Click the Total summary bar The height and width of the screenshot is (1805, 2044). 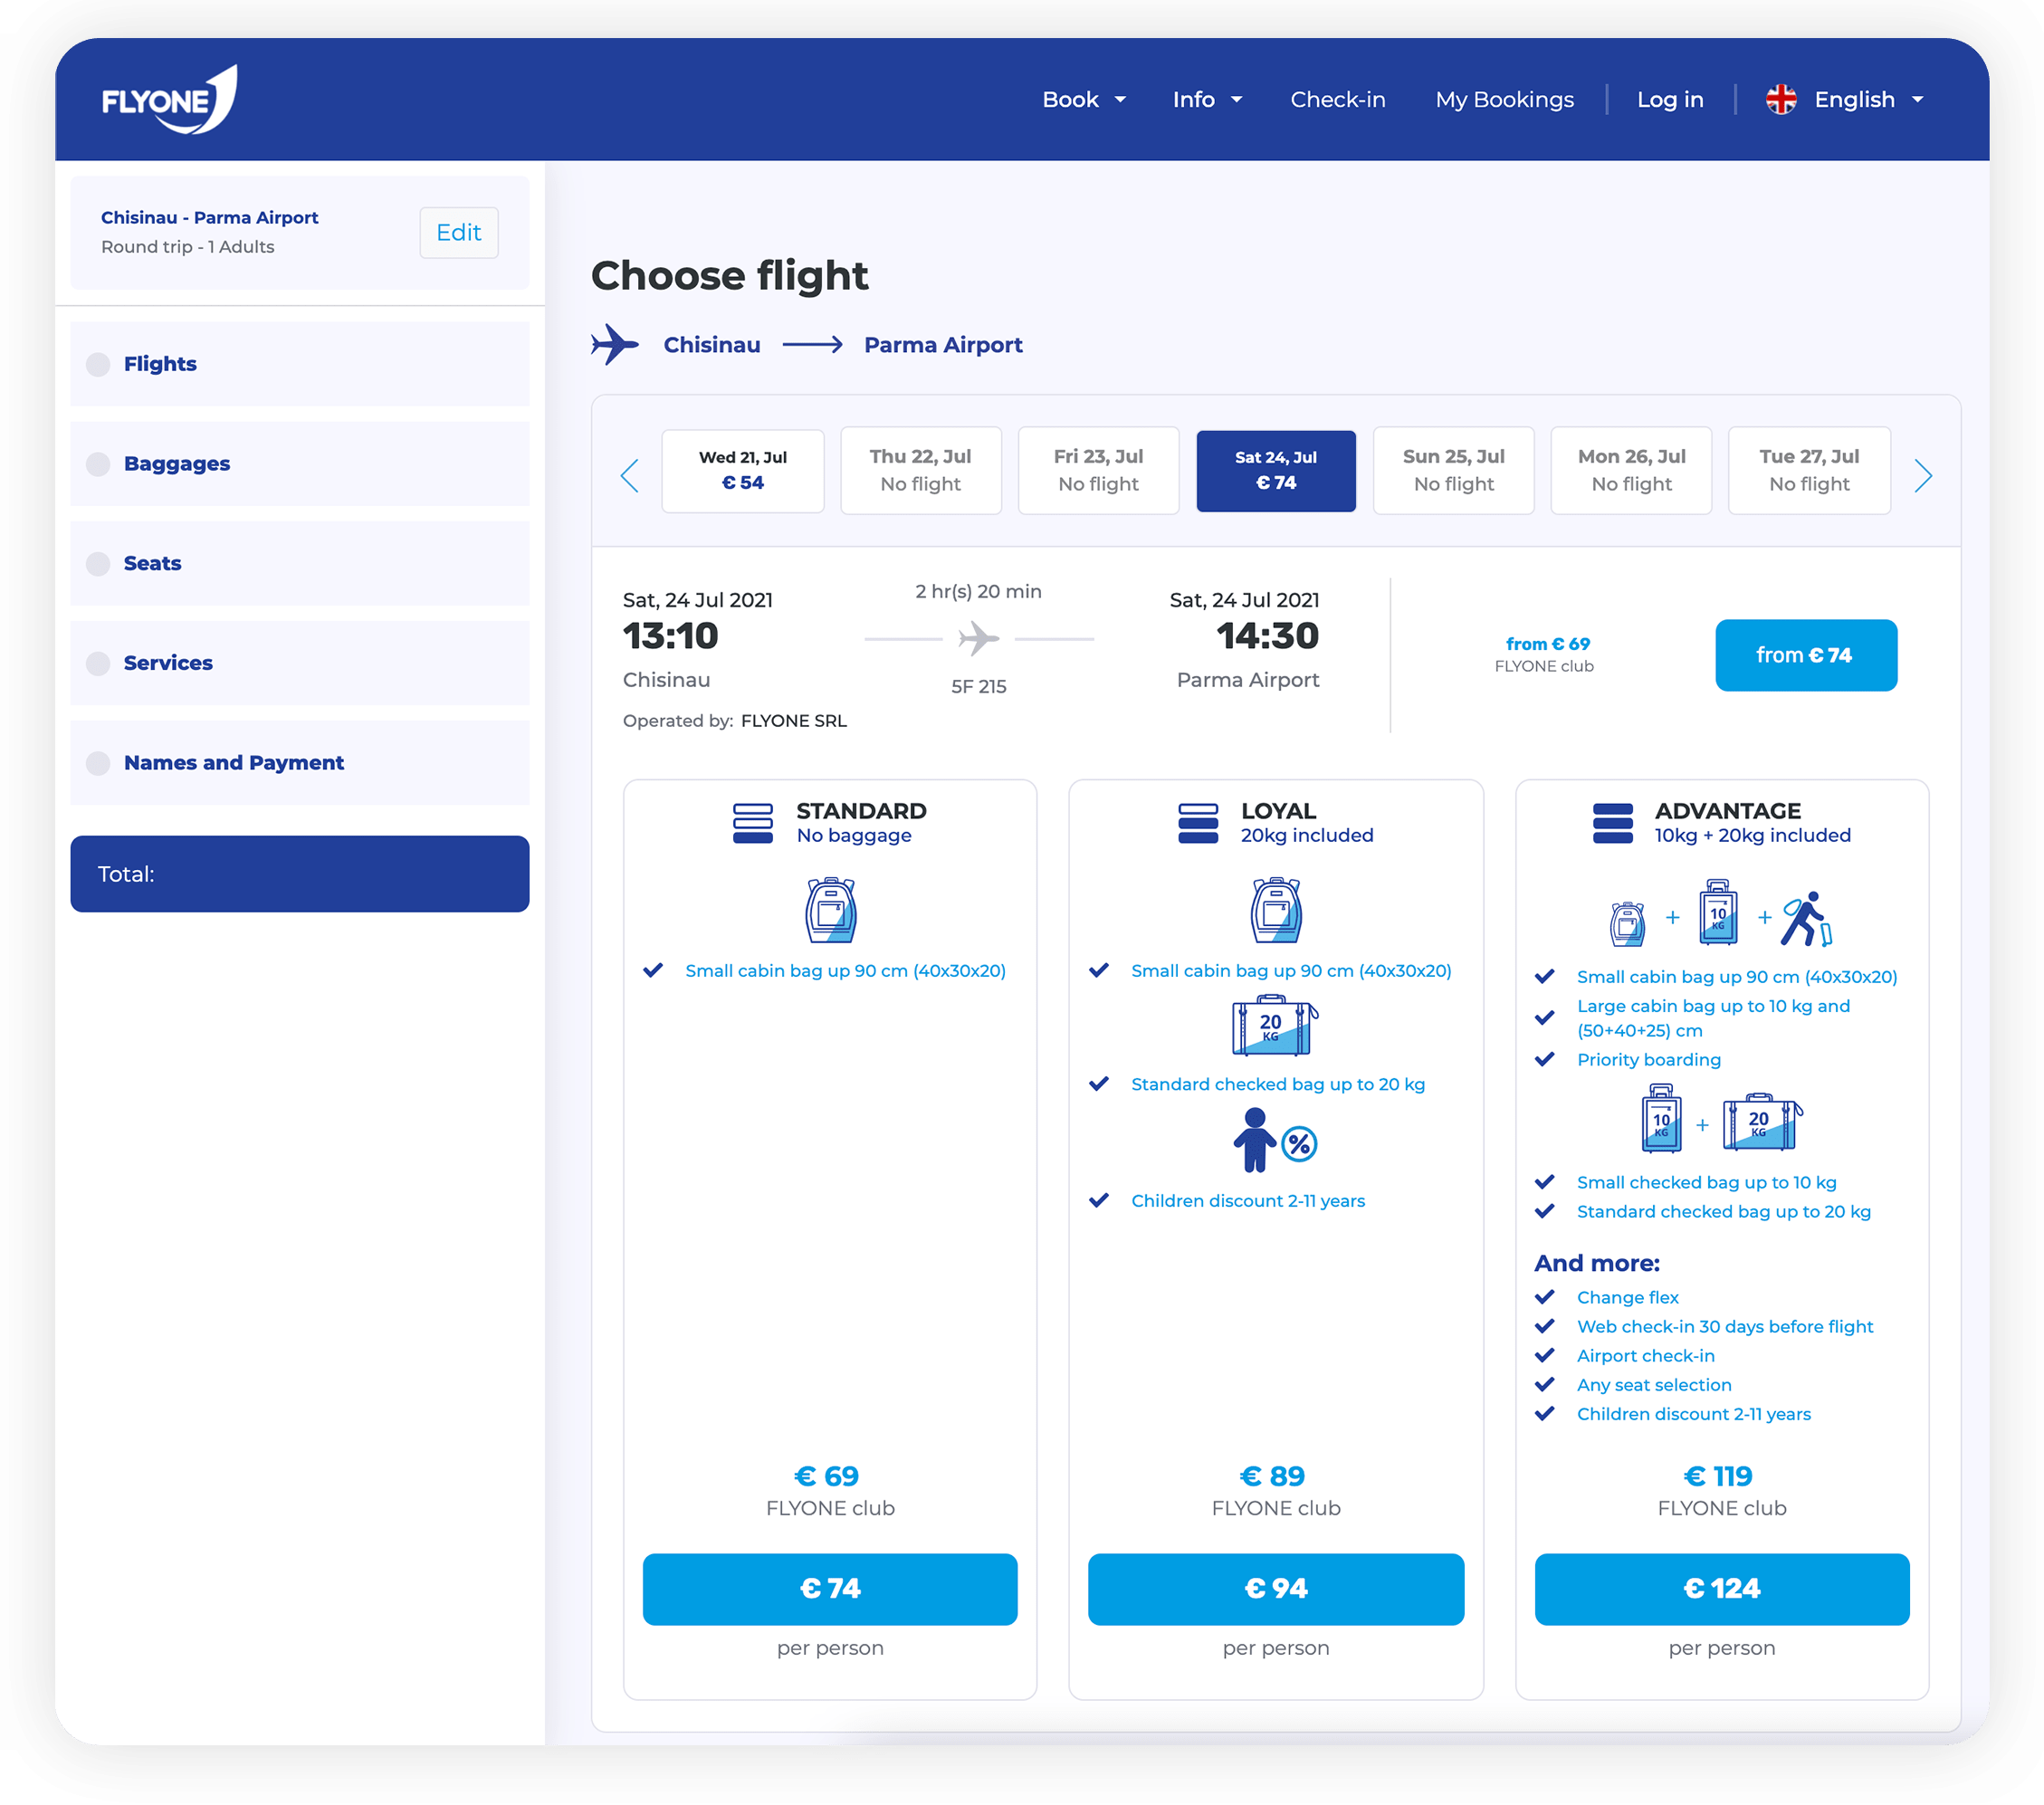point(299,873)
